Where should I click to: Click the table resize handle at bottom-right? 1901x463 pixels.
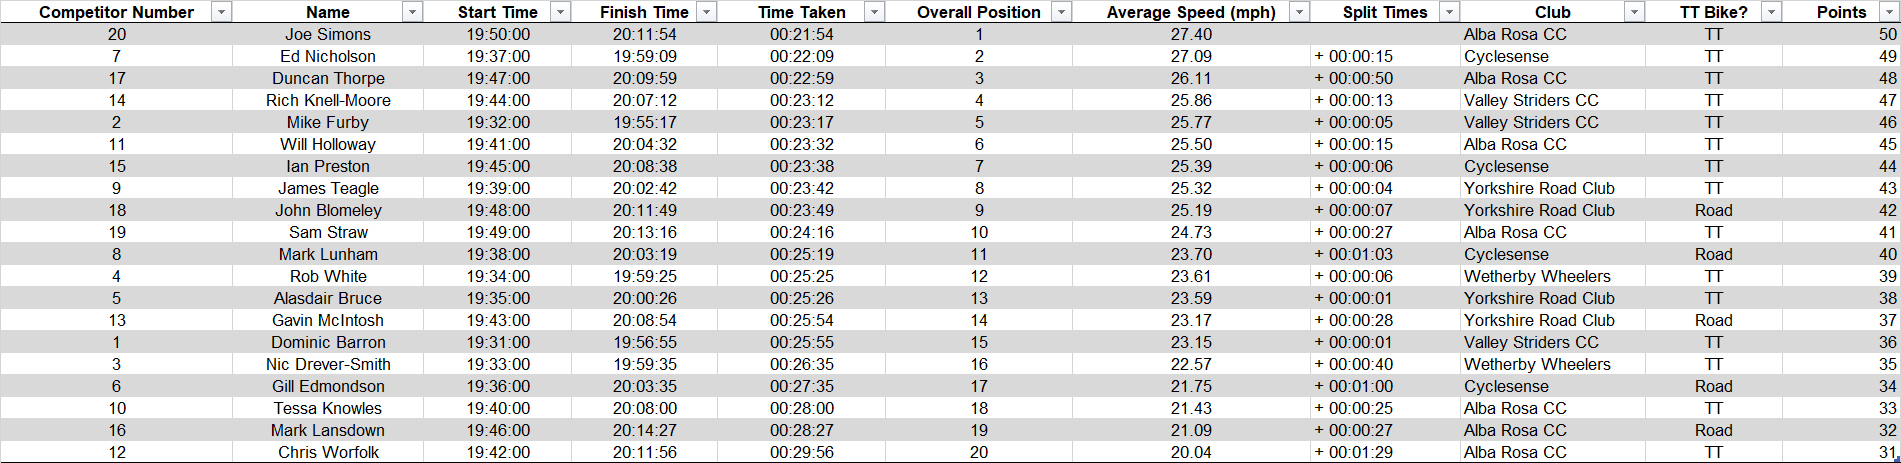click(1896, 459)
